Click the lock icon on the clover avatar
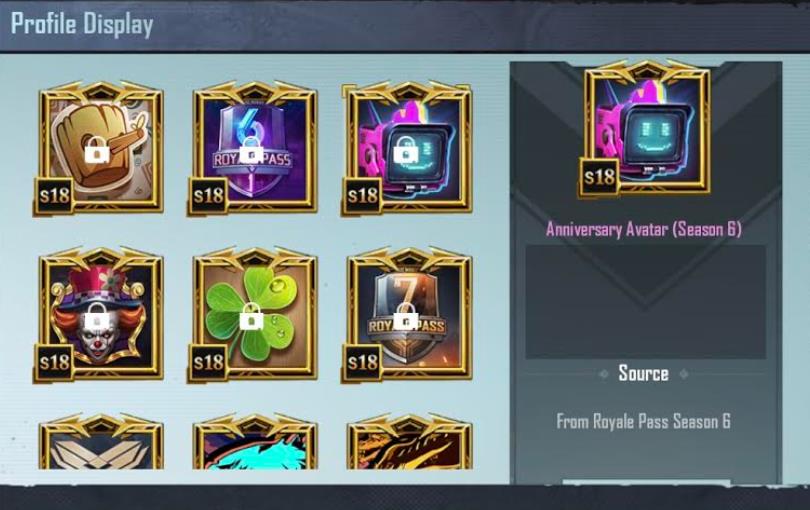810x510 pixels. (251, 316)
